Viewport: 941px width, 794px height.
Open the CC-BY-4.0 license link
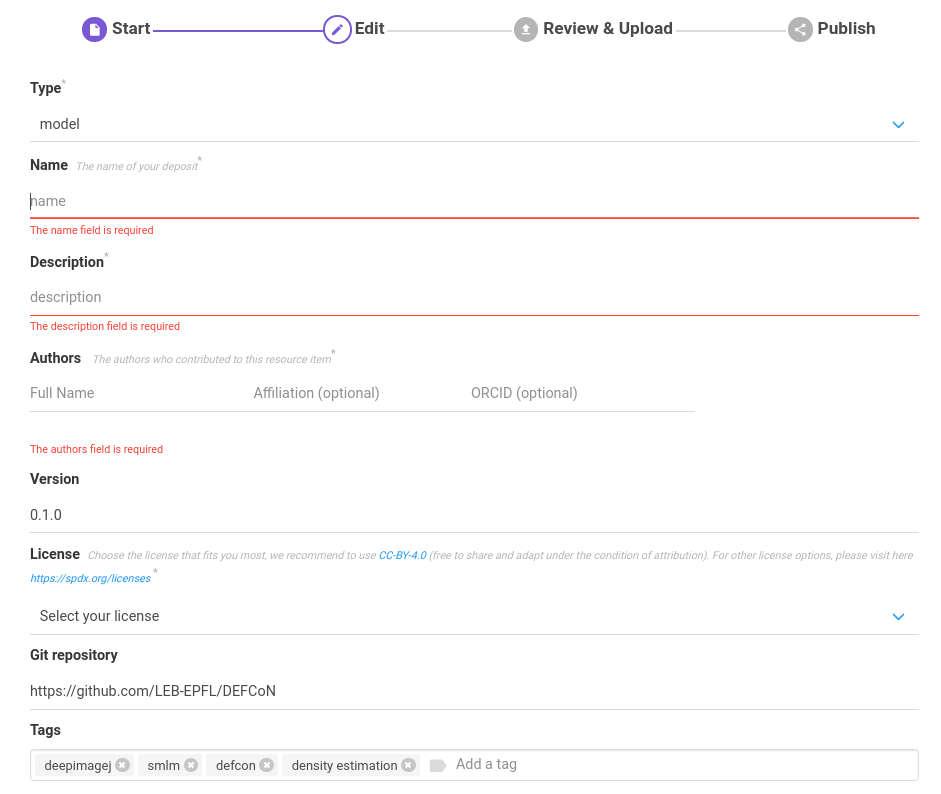[x=403, y=555]
